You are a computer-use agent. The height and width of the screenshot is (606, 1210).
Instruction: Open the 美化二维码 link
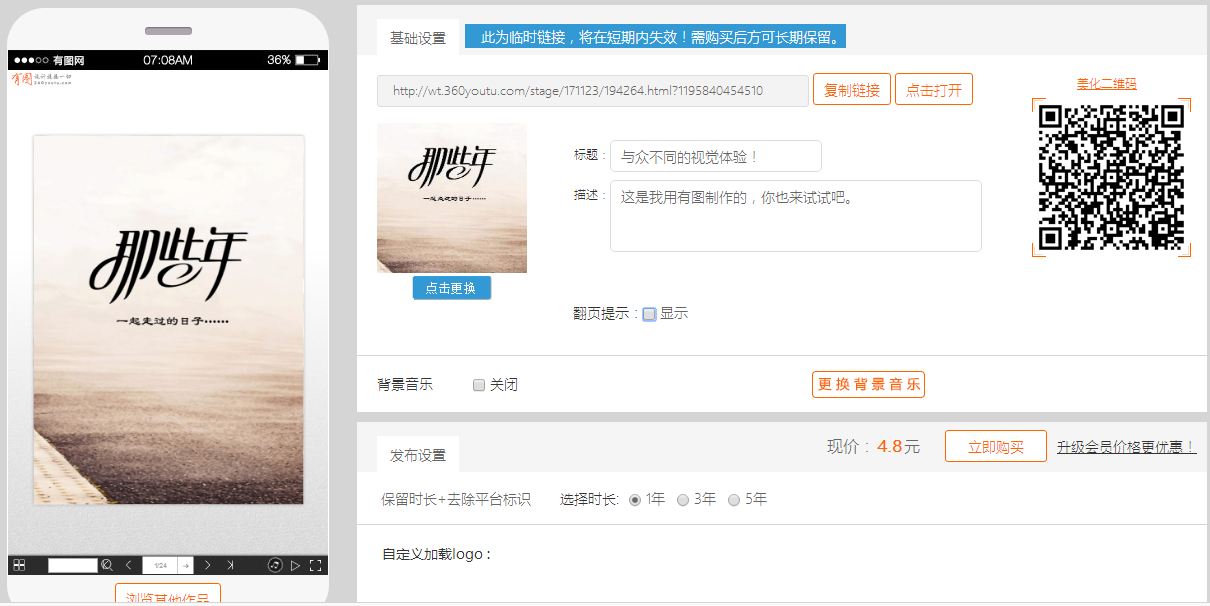click(x=1107, y=84)
